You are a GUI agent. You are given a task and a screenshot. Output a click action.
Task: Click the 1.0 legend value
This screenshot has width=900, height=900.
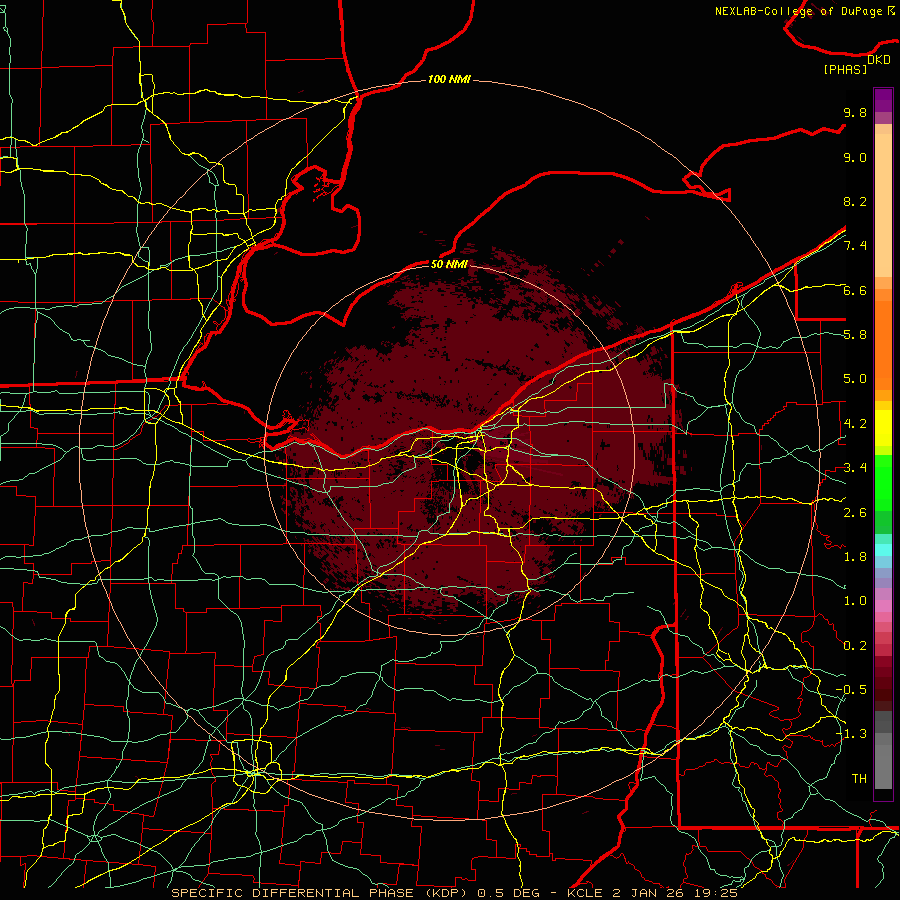[855, 601]
